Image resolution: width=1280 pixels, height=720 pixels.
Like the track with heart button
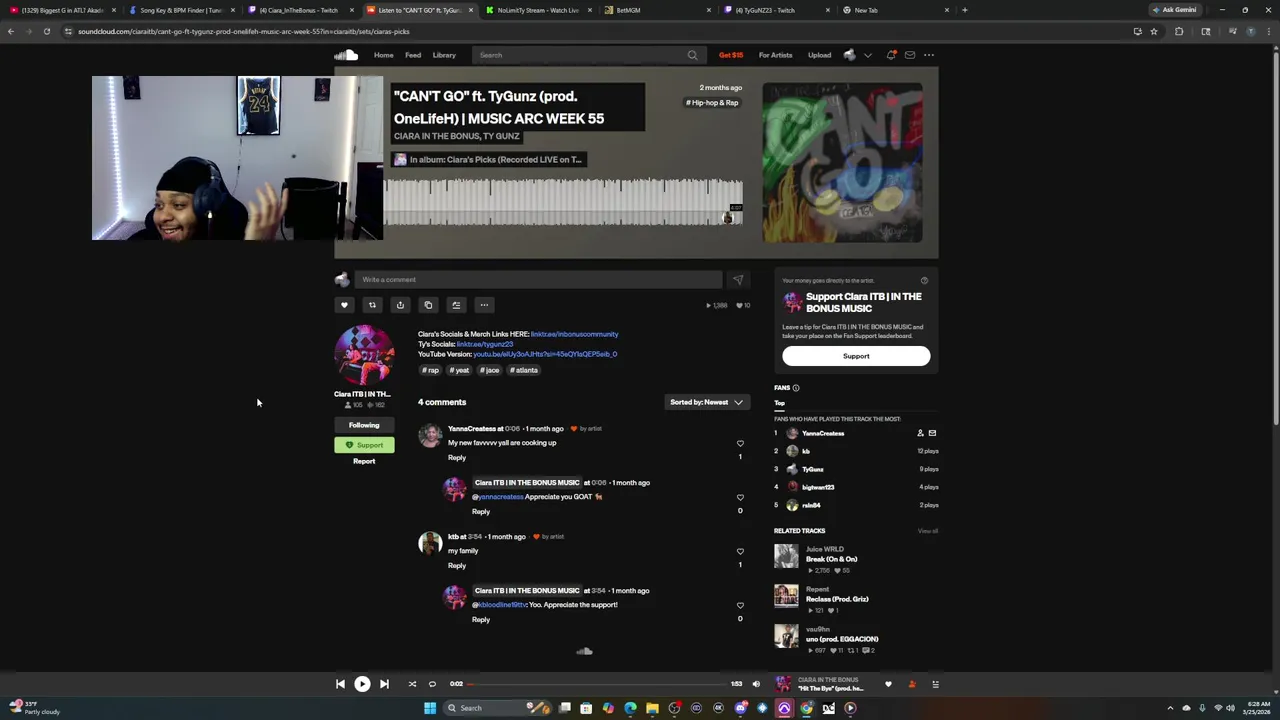pyautogui.click(x=344, y=305)
